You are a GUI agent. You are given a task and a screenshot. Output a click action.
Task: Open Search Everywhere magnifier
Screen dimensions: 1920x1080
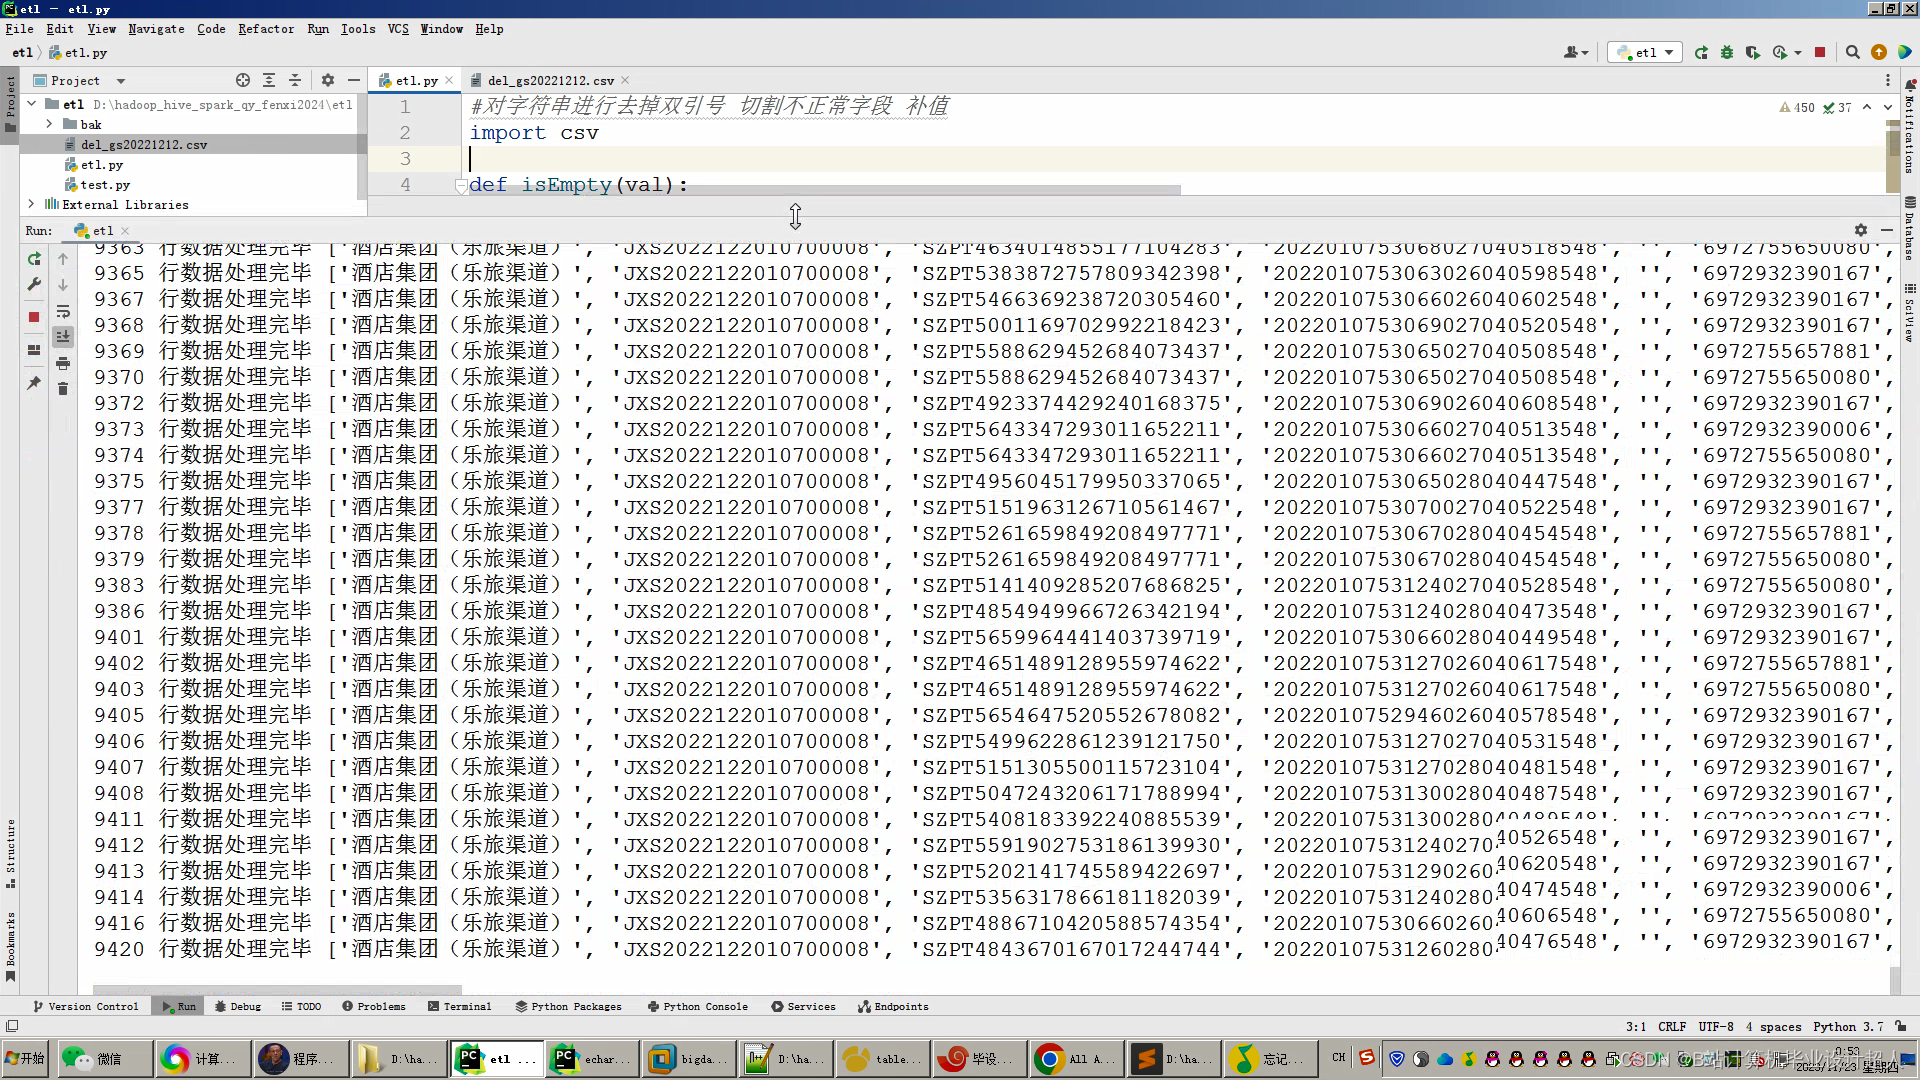pos(1852,53)
